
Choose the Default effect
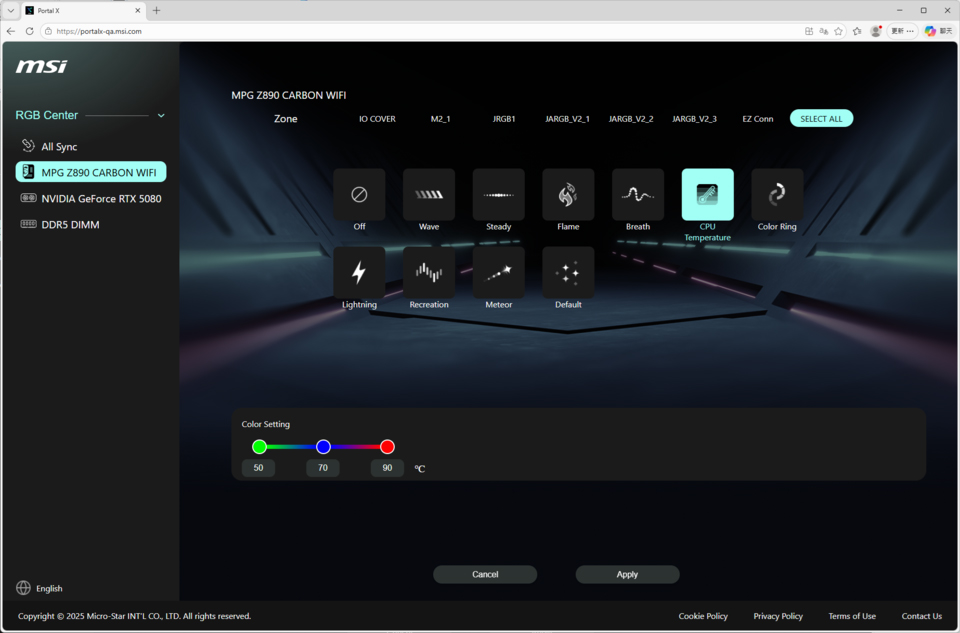tap(568, 272)
